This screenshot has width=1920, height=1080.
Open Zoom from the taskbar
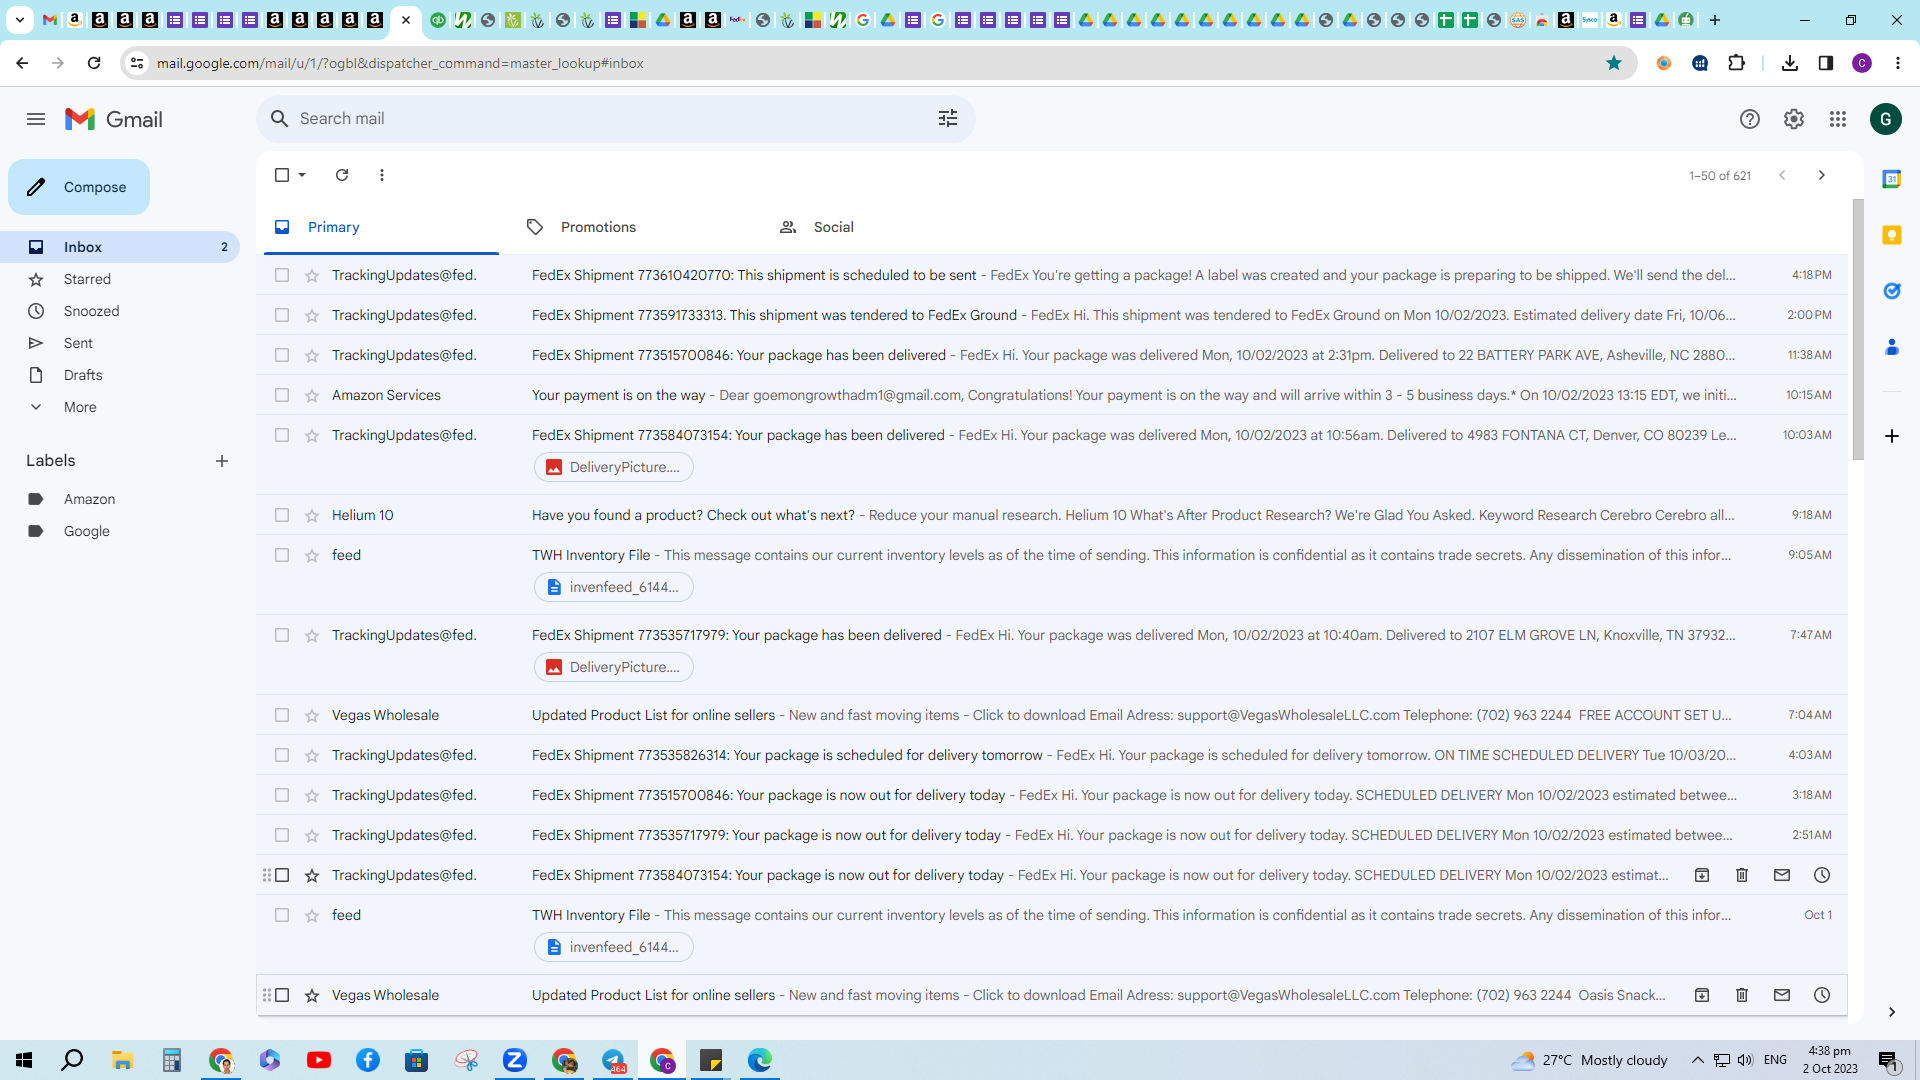(x=515, y=1060)
